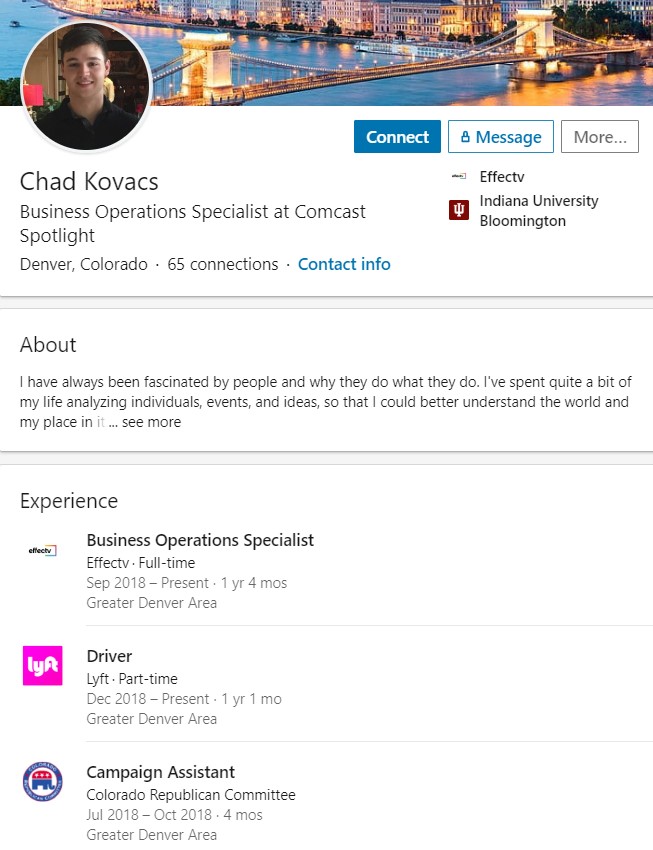
Task: Open the Driver position entry
Action: point(109,656)
